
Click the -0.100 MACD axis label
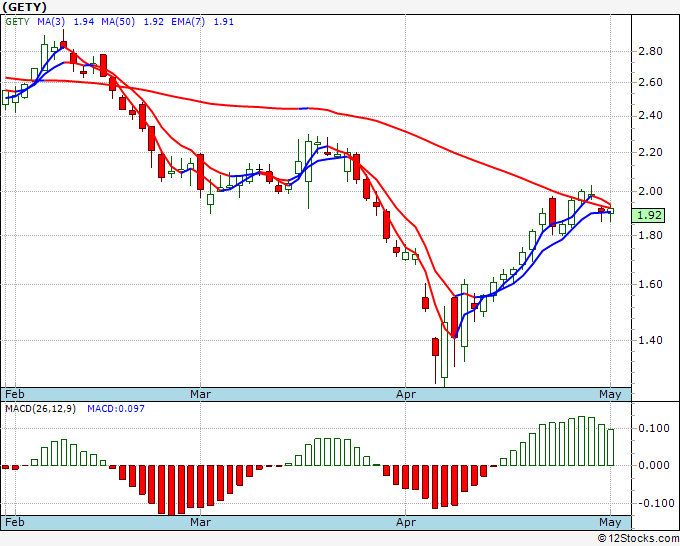[654, 503]
